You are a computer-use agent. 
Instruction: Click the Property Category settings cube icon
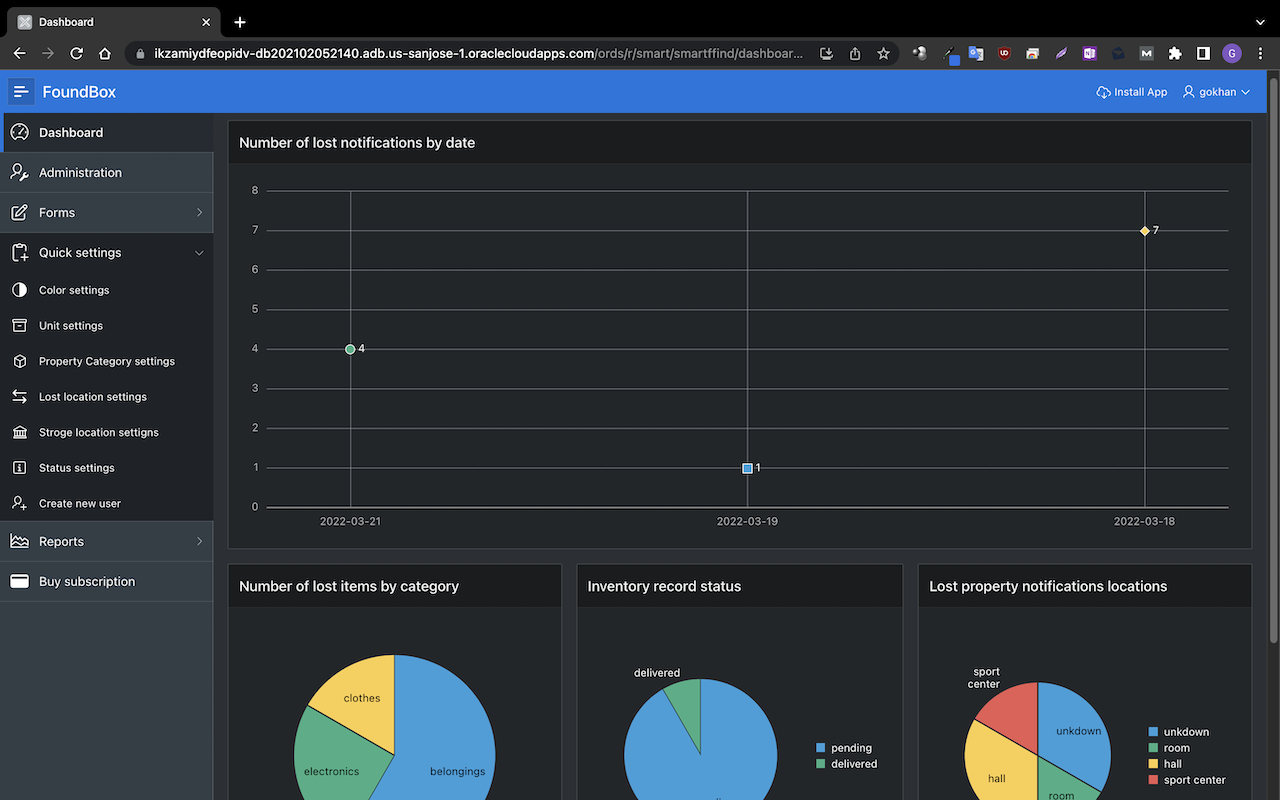click(x=19, y=361)
